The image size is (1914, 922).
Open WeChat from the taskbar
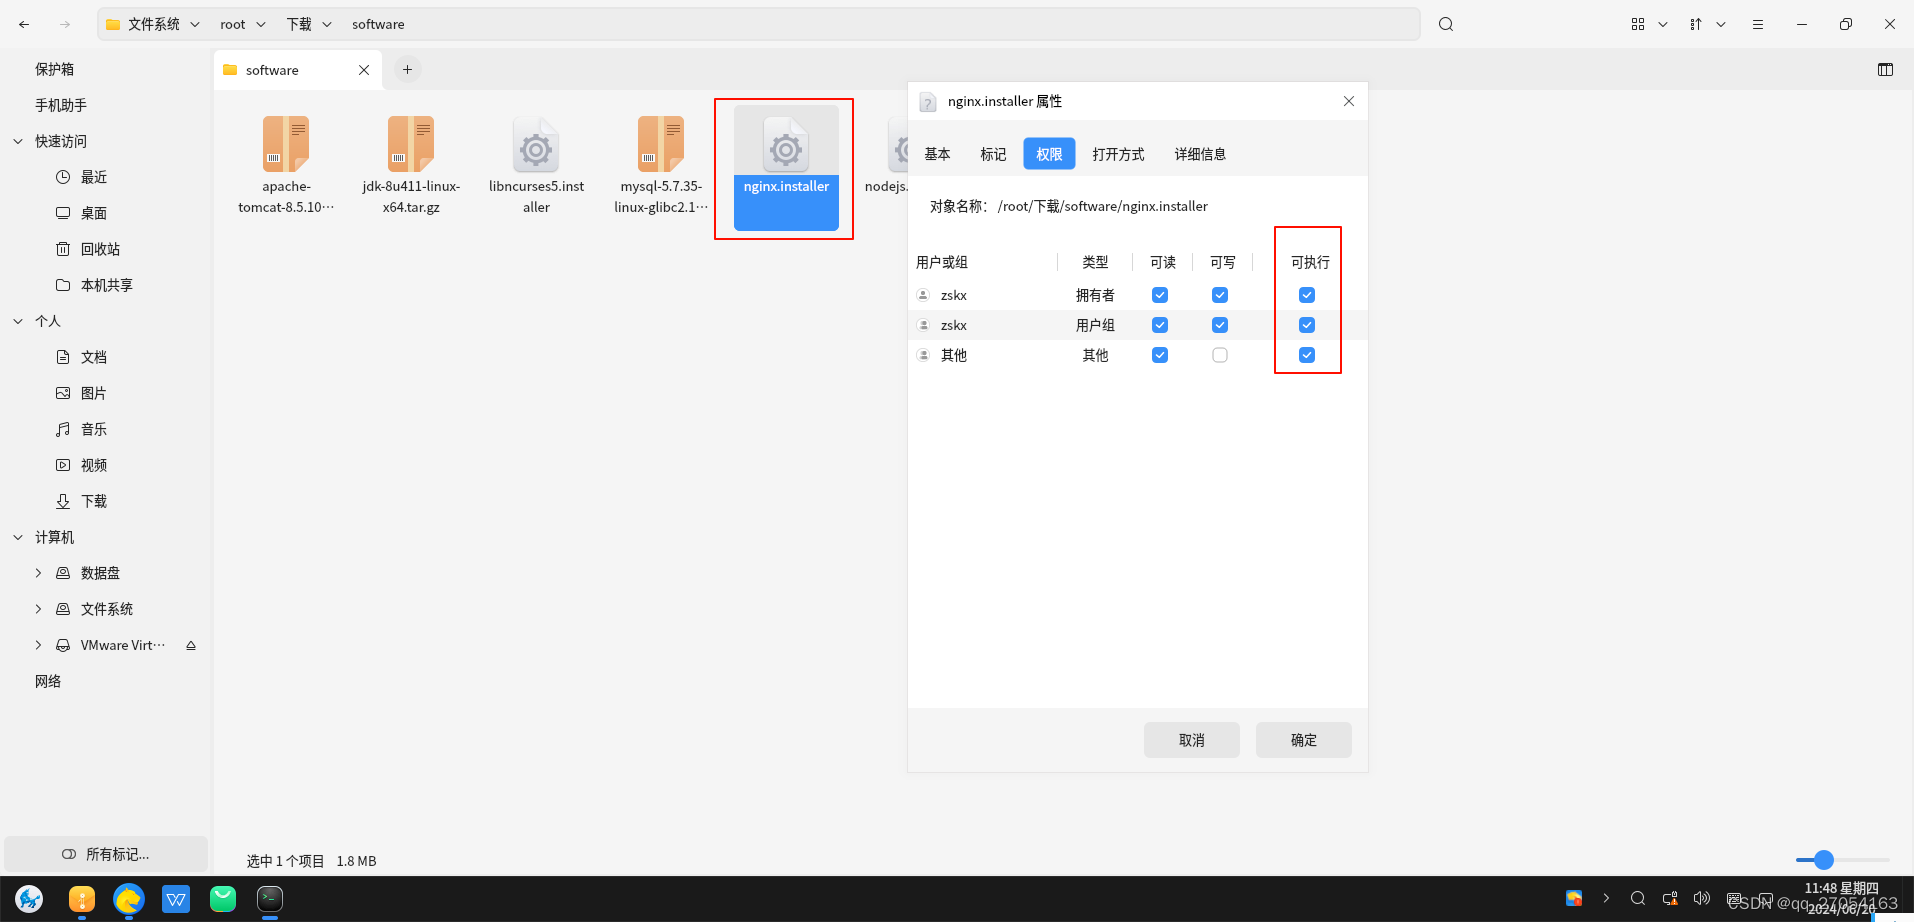click(x=222, y=899)
